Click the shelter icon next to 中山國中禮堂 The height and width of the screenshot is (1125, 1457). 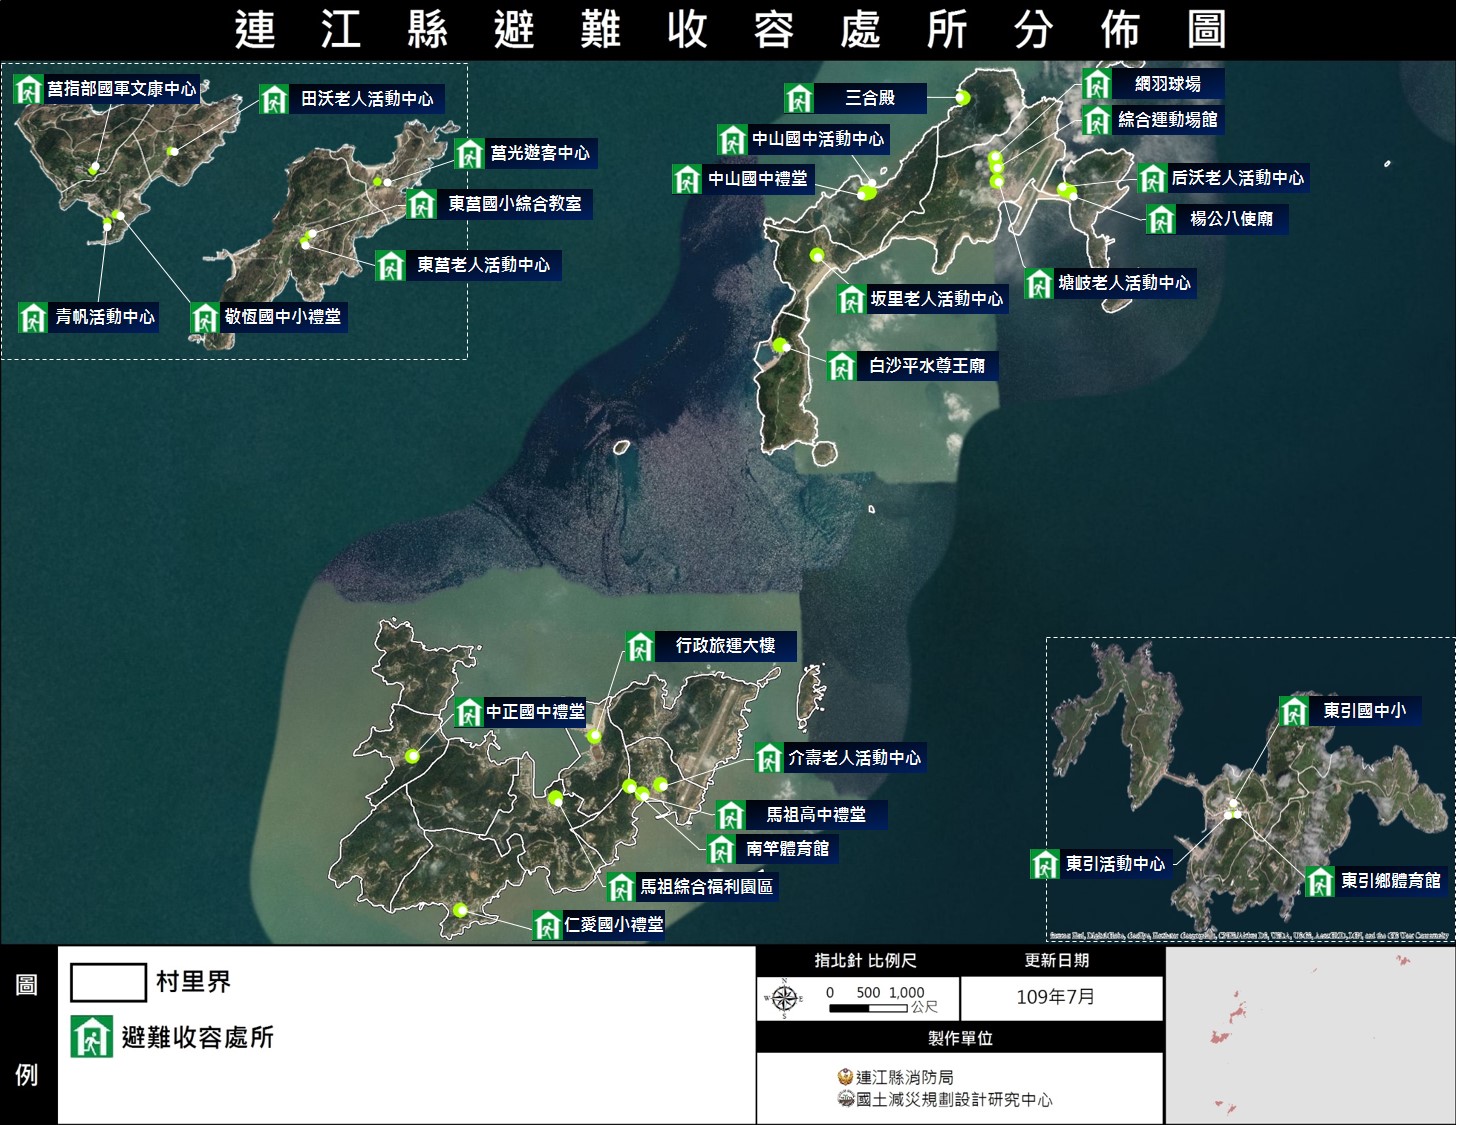(x=687, y=179)
